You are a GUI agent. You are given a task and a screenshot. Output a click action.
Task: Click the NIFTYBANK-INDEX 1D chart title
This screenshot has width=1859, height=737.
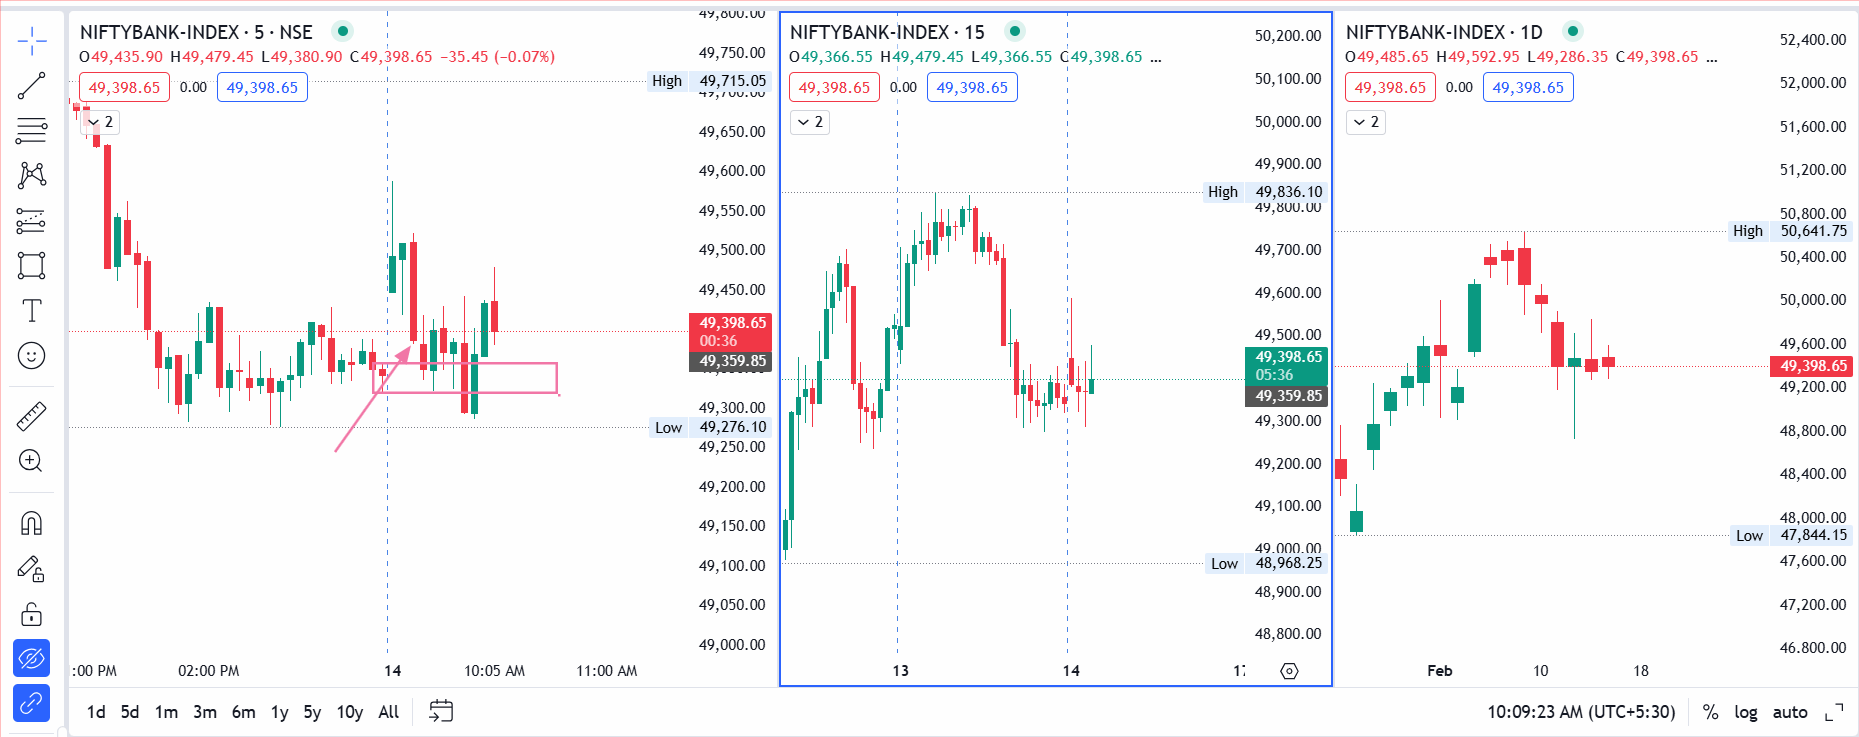point(1444,32)
